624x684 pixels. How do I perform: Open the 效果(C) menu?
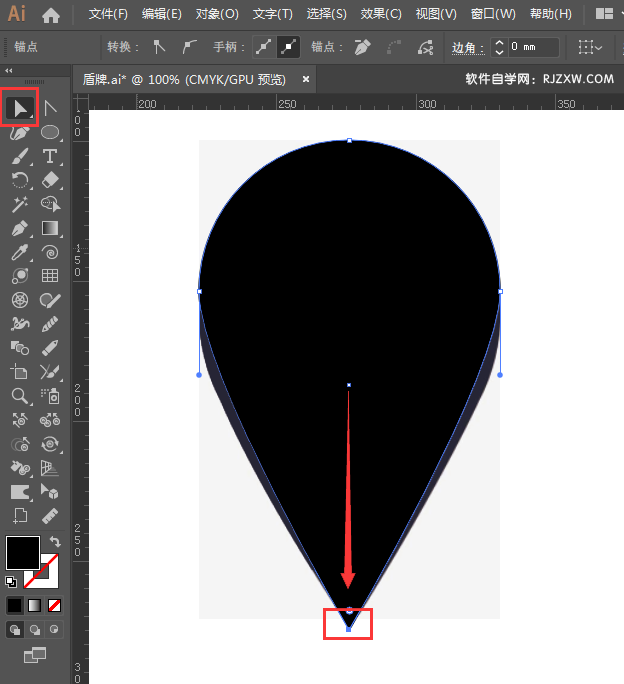(380, 15)
